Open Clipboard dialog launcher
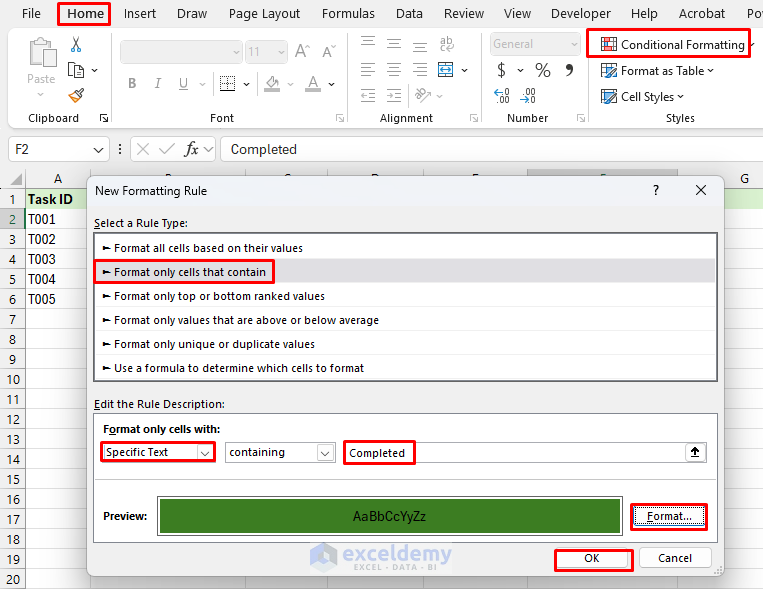Viewport: 763px width, 589px height. [104, 118]
